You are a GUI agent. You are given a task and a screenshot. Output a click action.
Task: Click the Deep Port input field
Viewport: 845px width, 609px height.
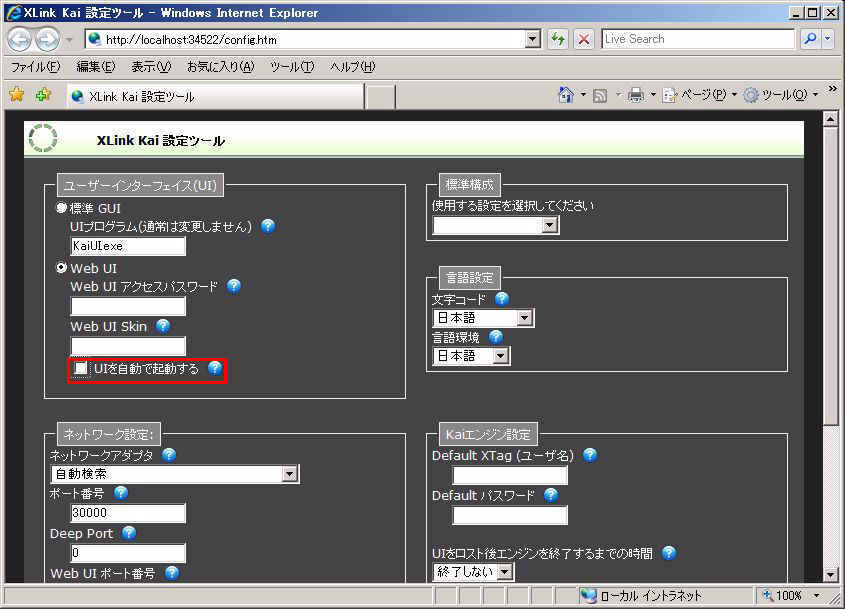[128, 552]
